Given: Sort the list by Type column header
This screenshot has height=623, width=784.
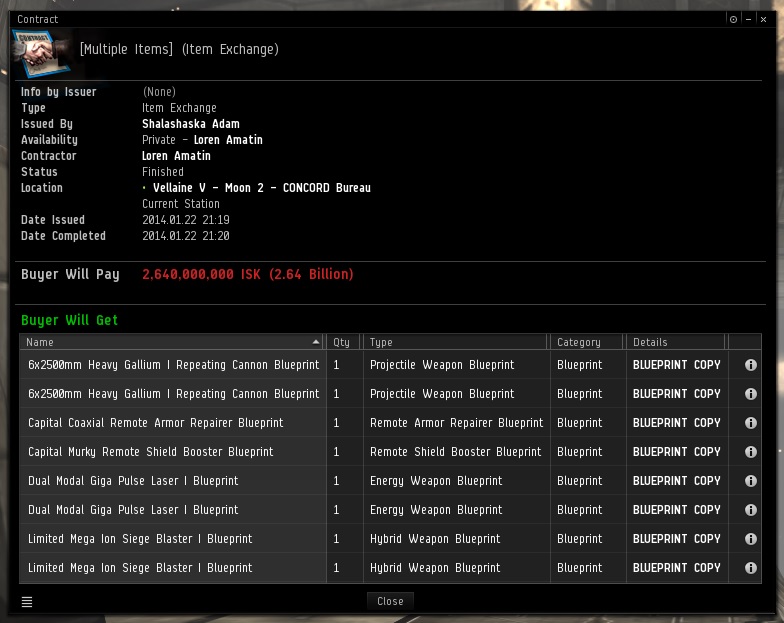Looking at the screenshot, I should click(x=455, y=342).
